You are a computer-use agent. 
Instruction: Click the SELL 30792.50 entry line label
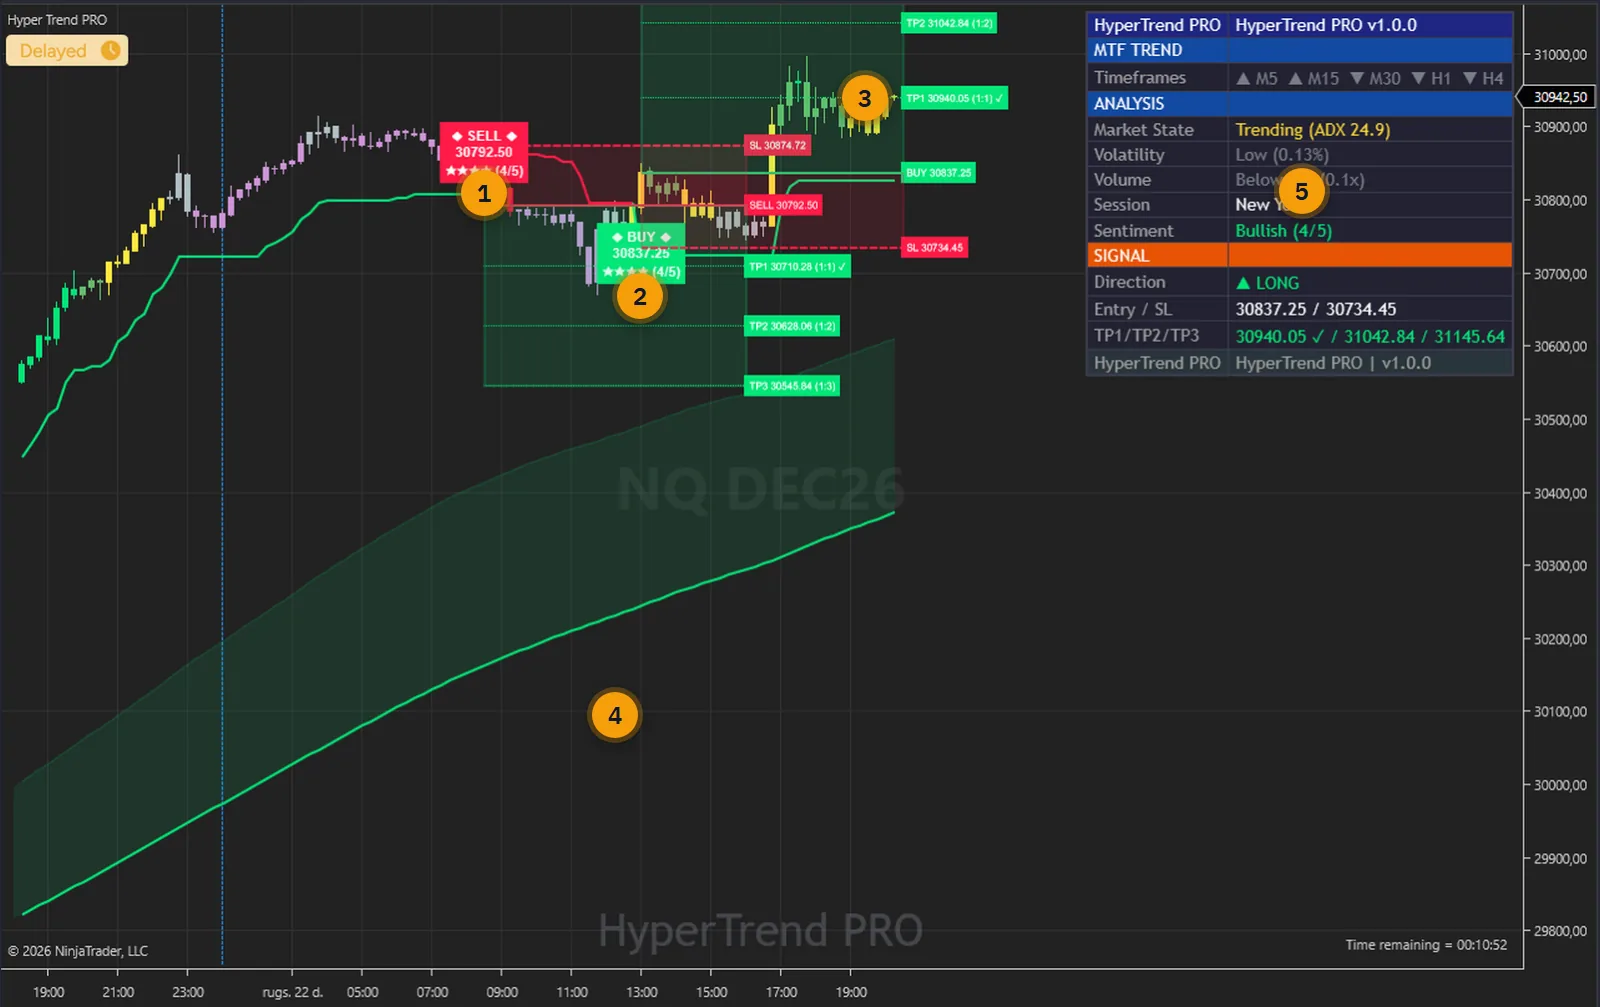[784, 205]
